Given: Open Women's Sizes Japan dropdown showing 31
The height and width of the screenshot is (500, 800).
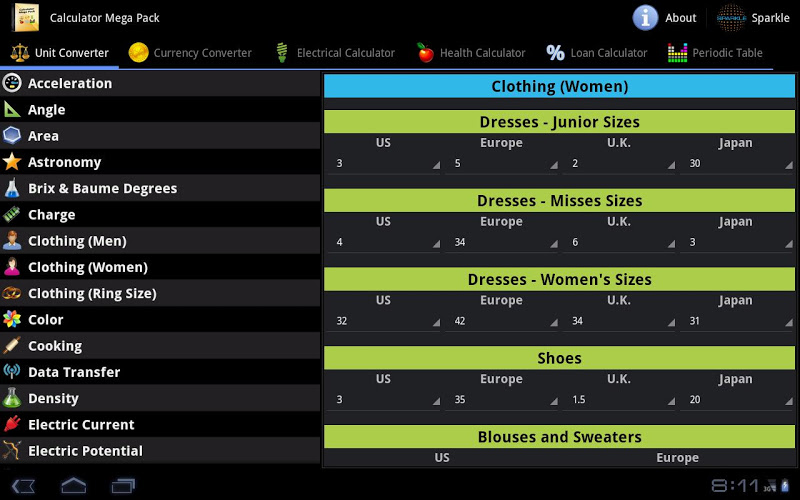Looking at the screenshot, I should click(x=737, y=321).
